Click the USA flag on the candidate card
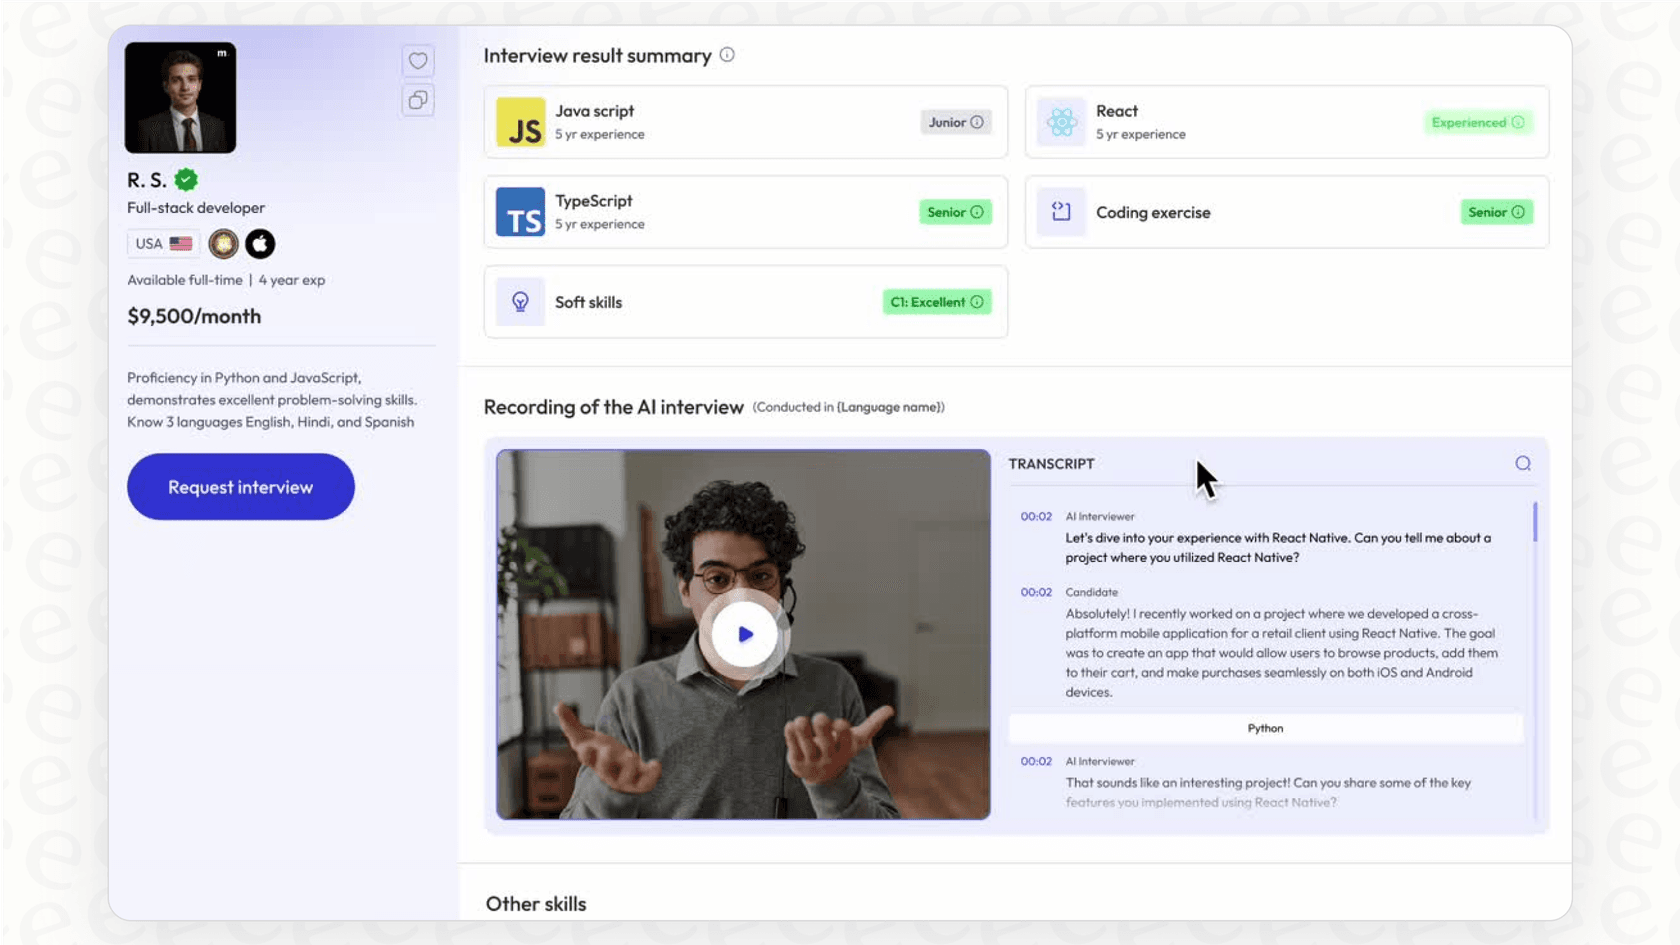The width and height of the screenshot is (1680, 945). [x=181, y=242]
